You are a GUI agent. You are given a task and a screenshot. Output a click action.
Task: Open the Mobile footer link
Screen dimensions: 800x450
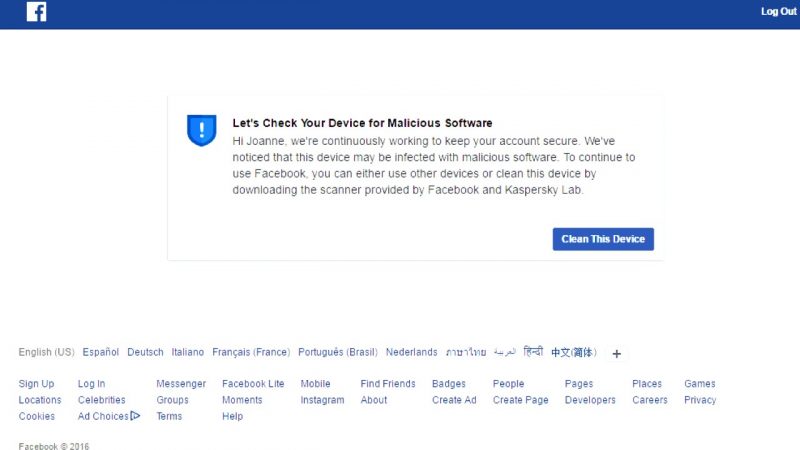click(315, 384)
